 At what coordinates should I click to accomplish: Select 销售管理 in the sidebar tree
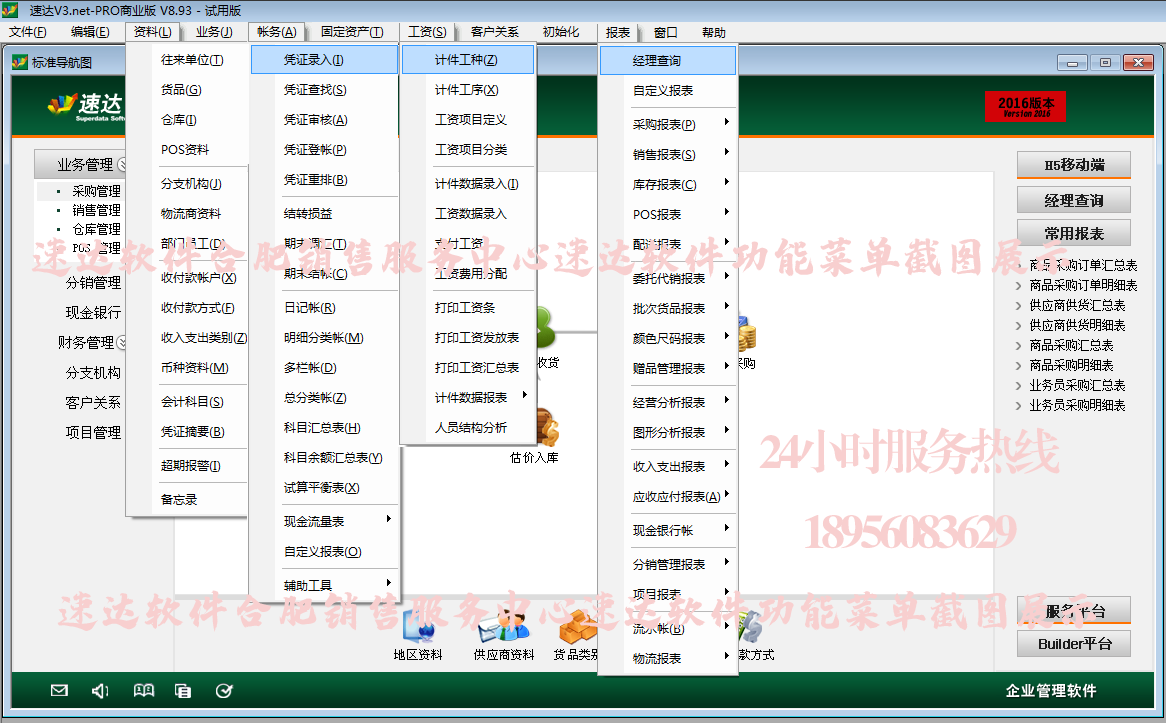tap(96, 210)
